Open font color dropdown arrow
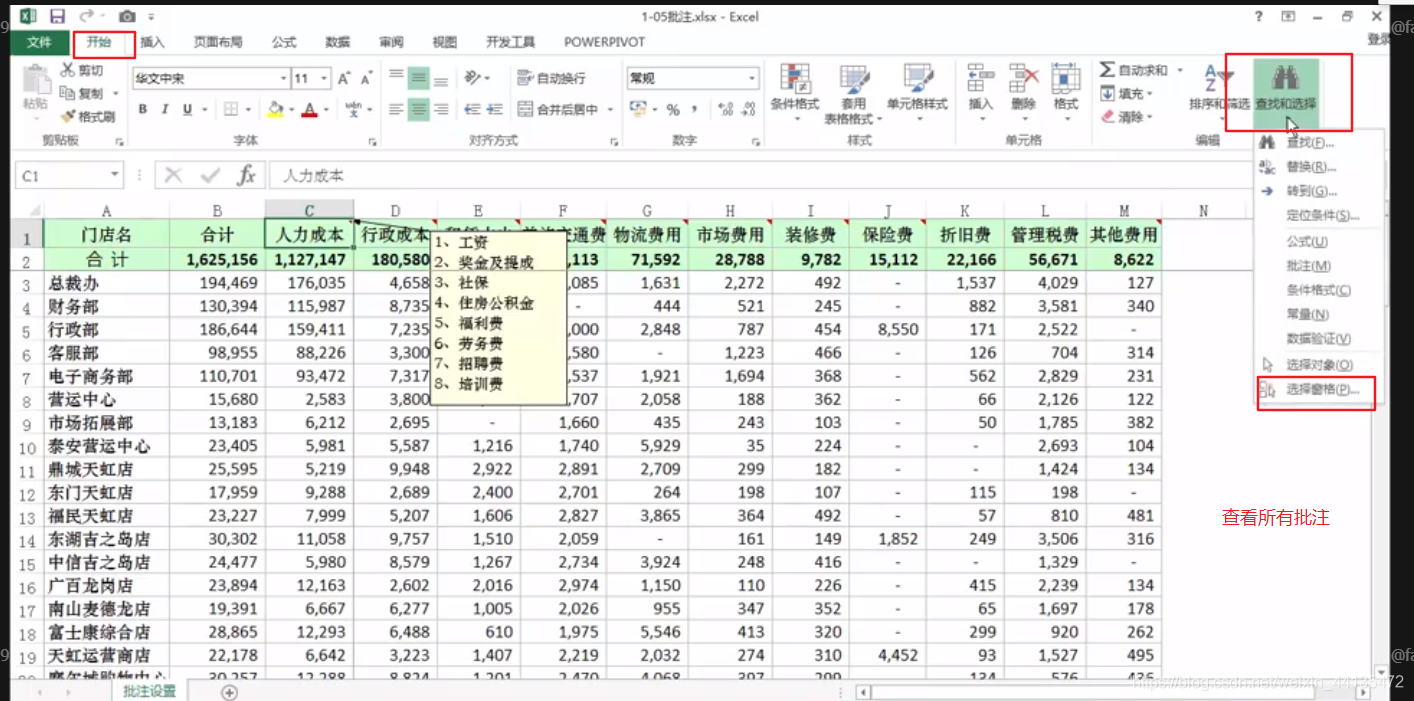 click(x=326, y=109)
